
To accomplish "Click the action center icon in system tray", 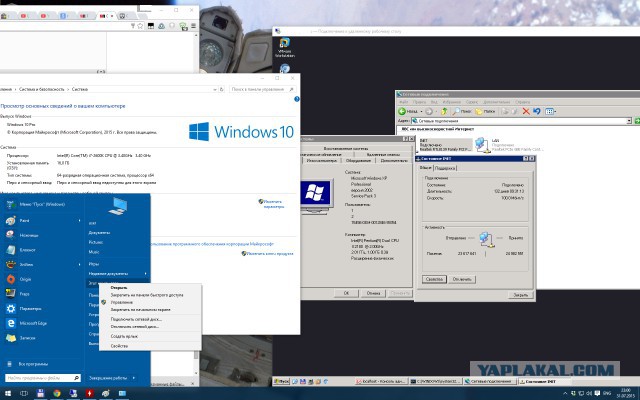I will click(595, 393).
